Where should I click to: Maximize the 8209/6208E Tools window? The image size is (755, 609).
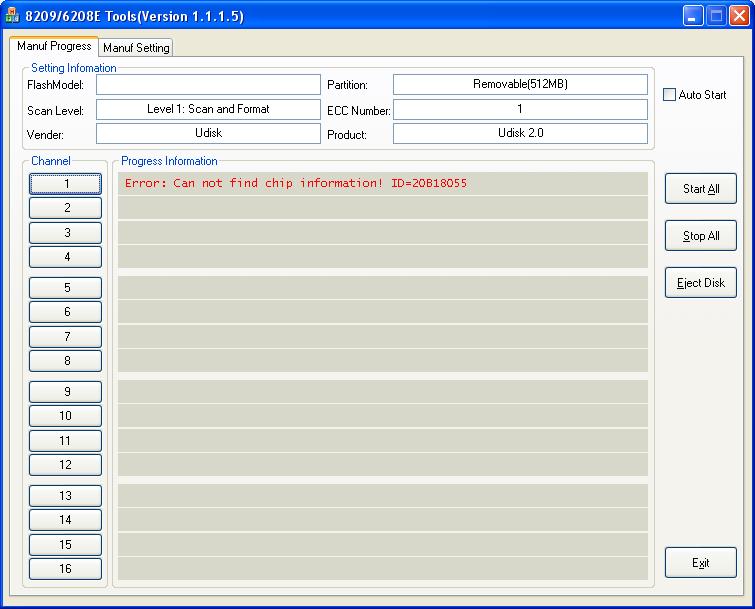tap(716, 16)
